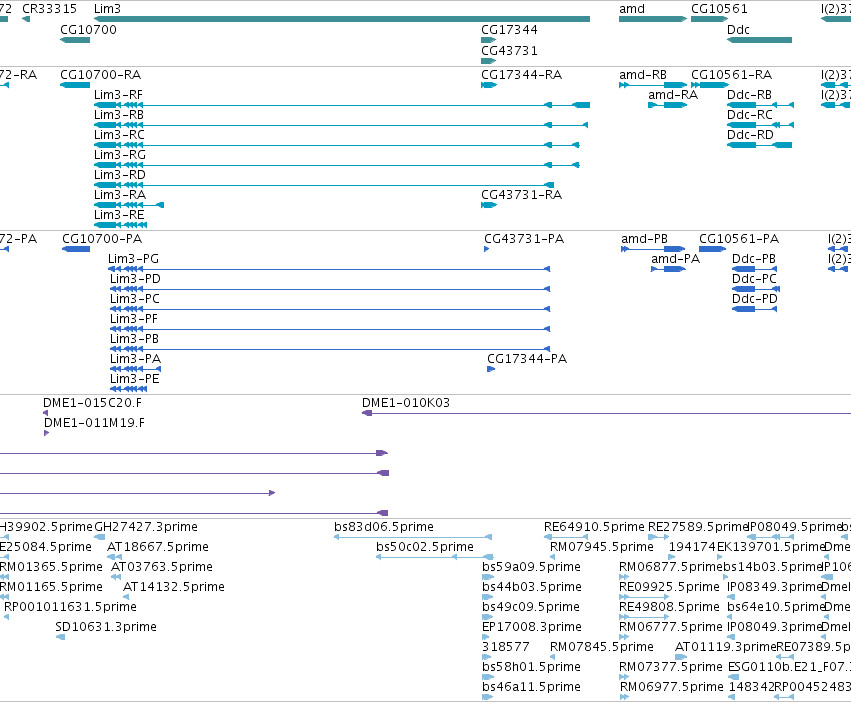The image size is (851, 702).
Task: Select the CG10561-PA protein bar
Action: point(713,249)
